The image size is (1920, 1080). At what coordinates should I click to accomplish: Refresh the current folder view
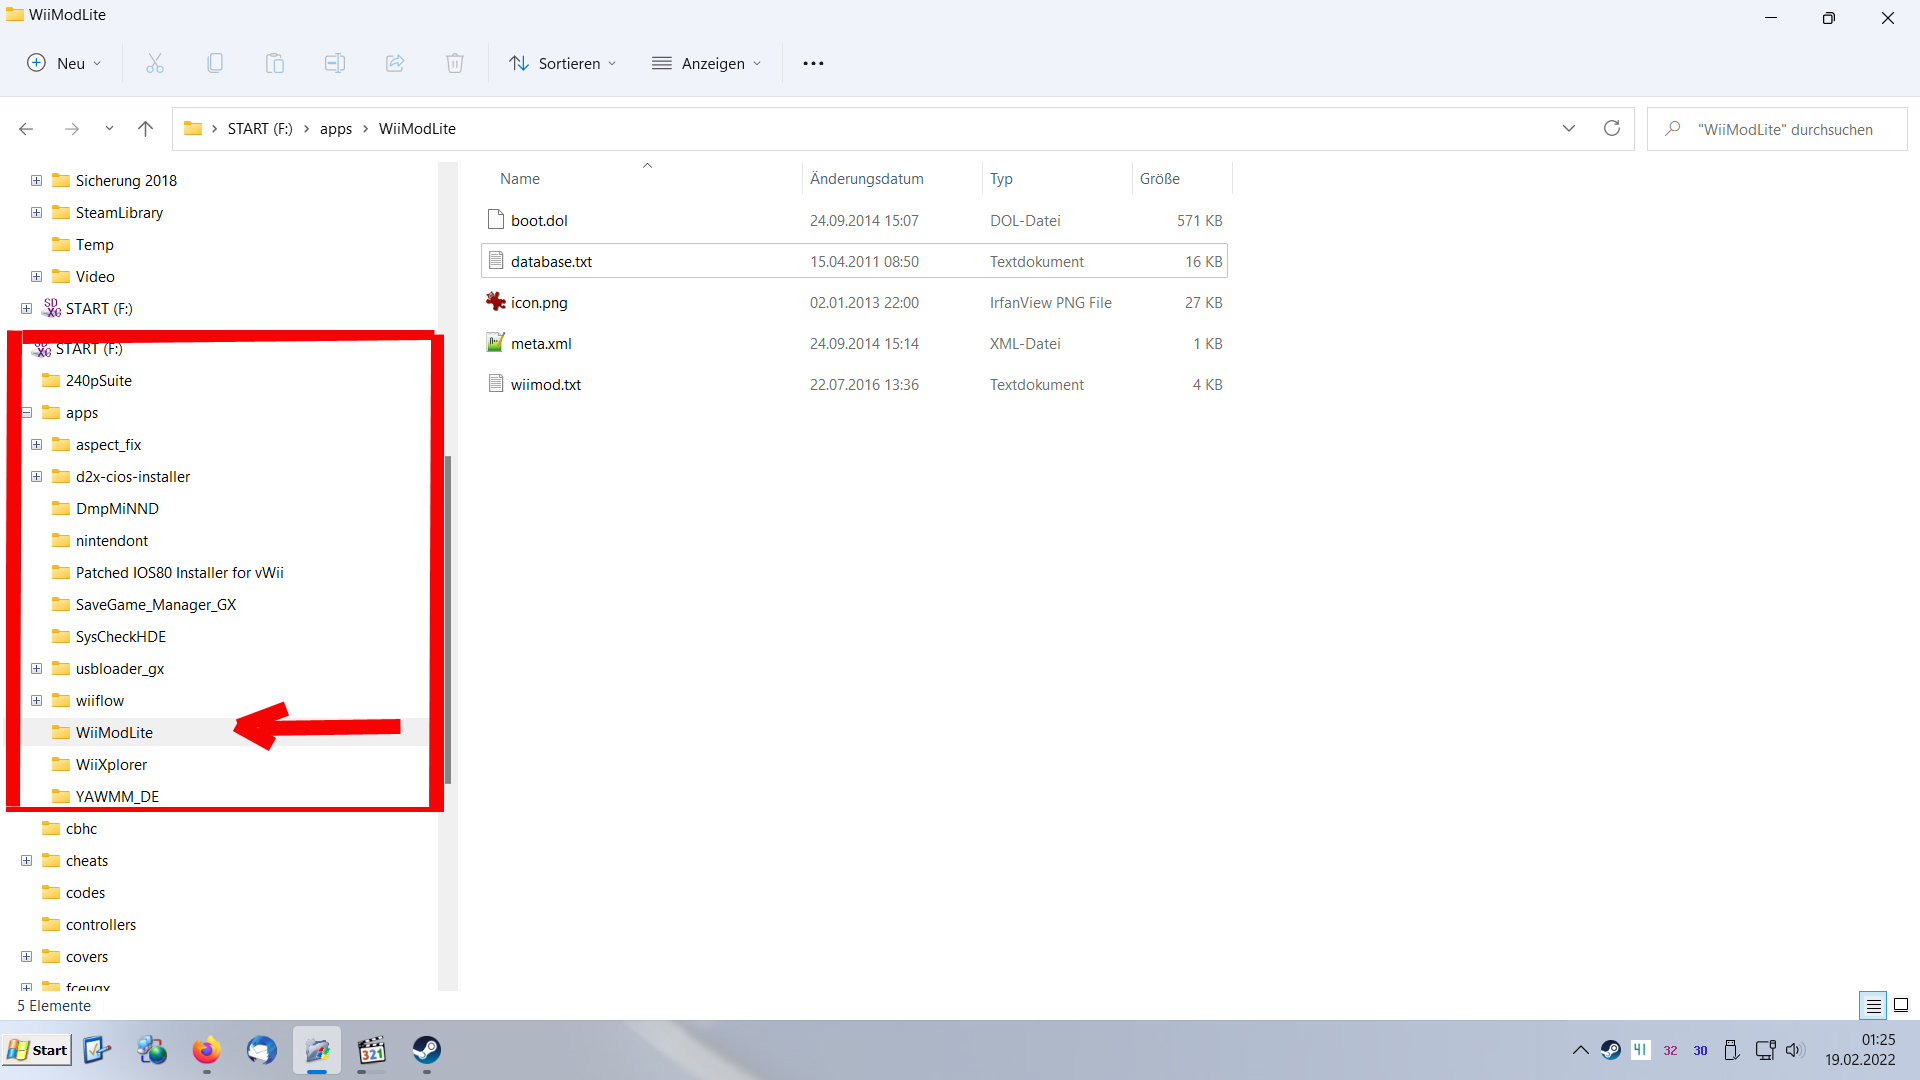[x=1612, y=128]
